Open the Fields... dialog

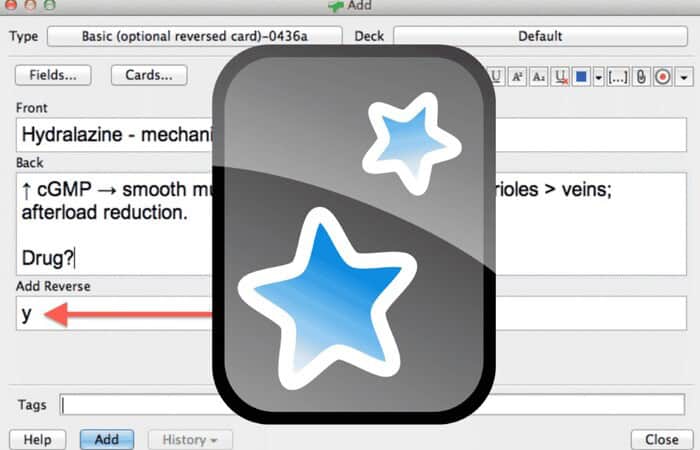click(53, 75)
